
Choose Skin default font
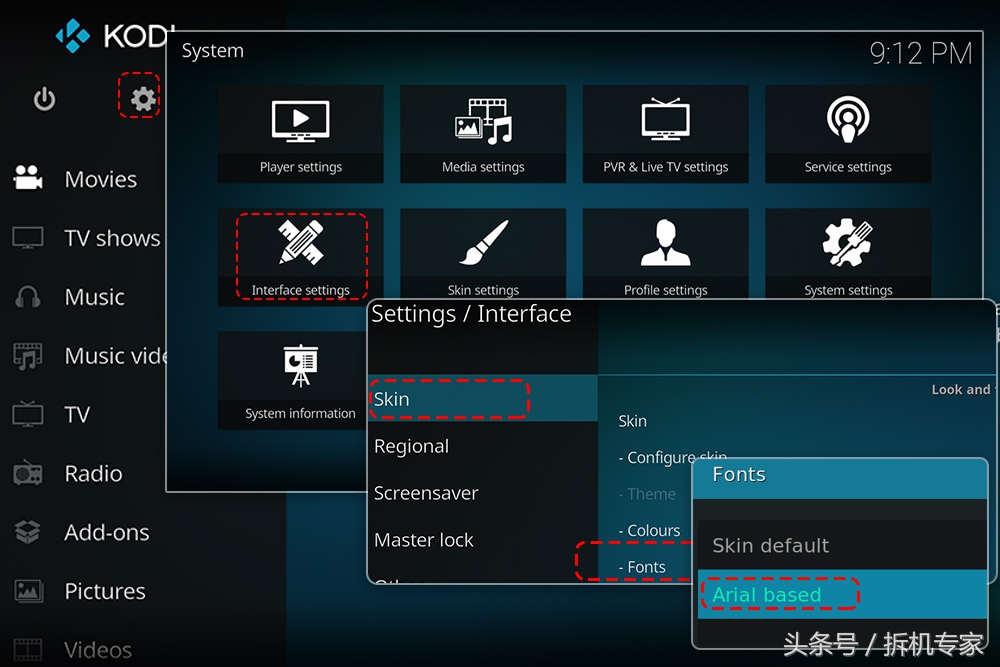point(842,545)
